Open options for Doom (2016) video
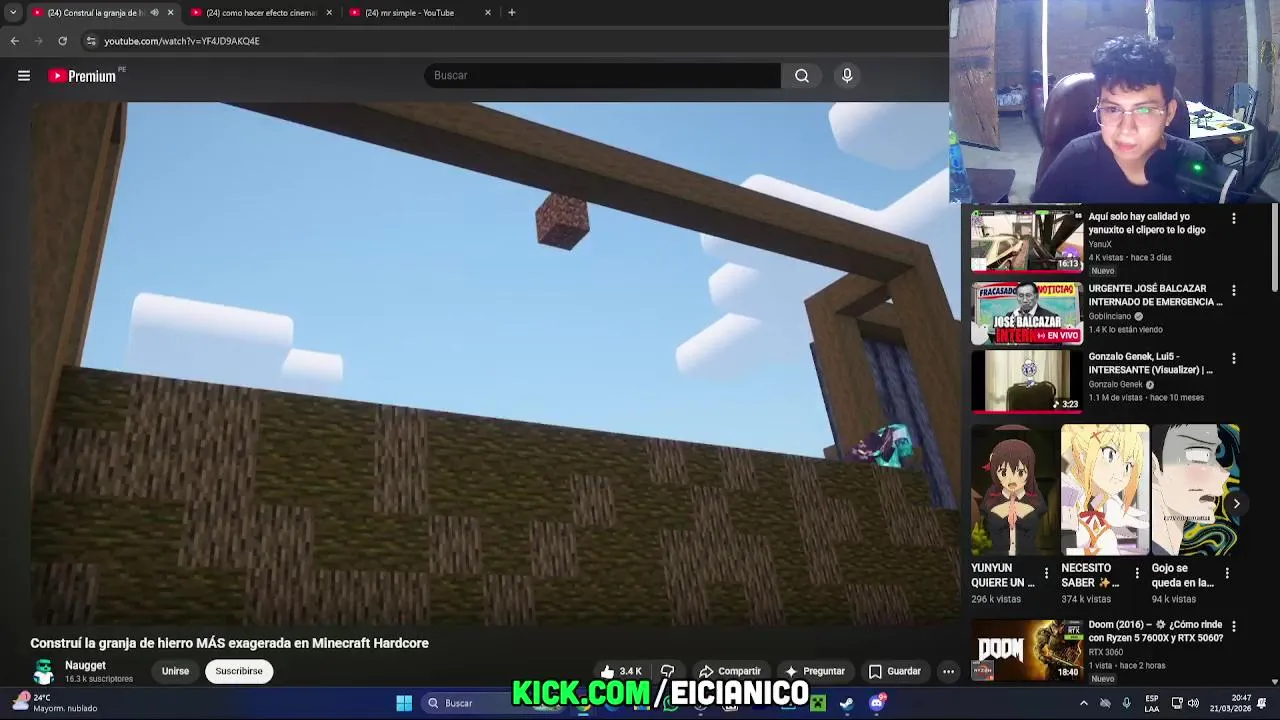1280x720 pixels. (x=1233, y=626)
